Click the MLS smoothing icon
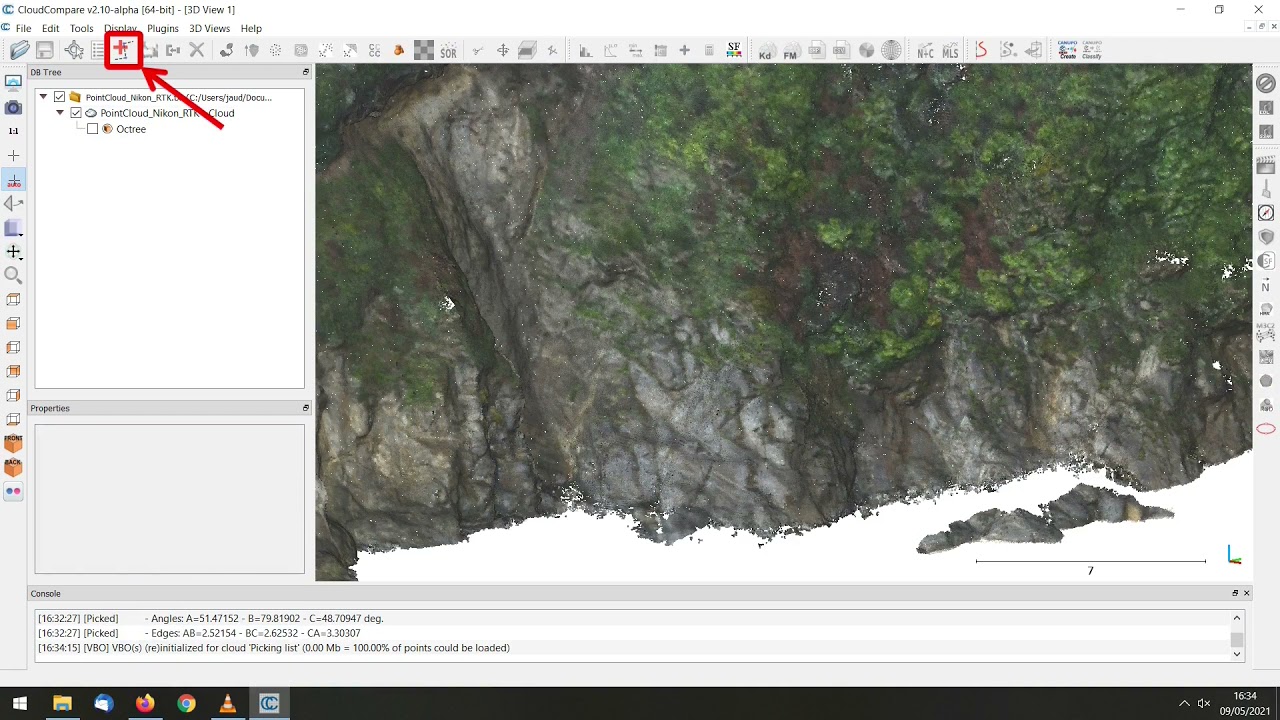Screen dimensions: 1280x720 (950, 51)
